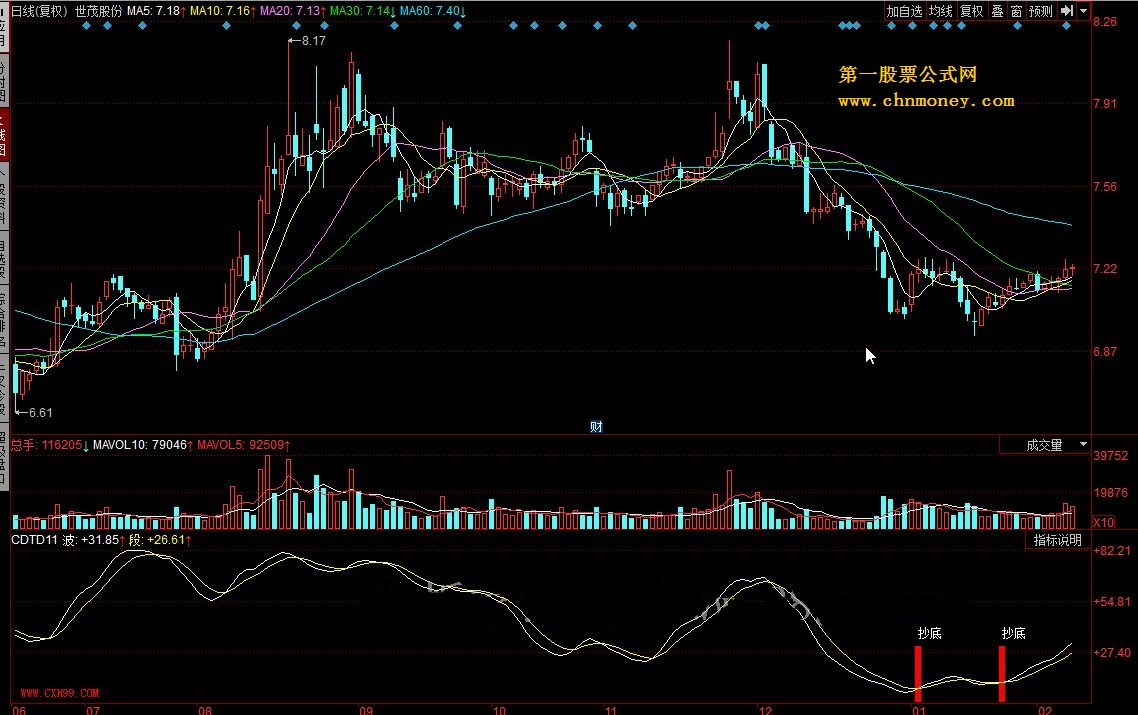This screenshot has height=715, width=1138.
Task: Click the 日线(复权) period label
Action: click(39, 11)
